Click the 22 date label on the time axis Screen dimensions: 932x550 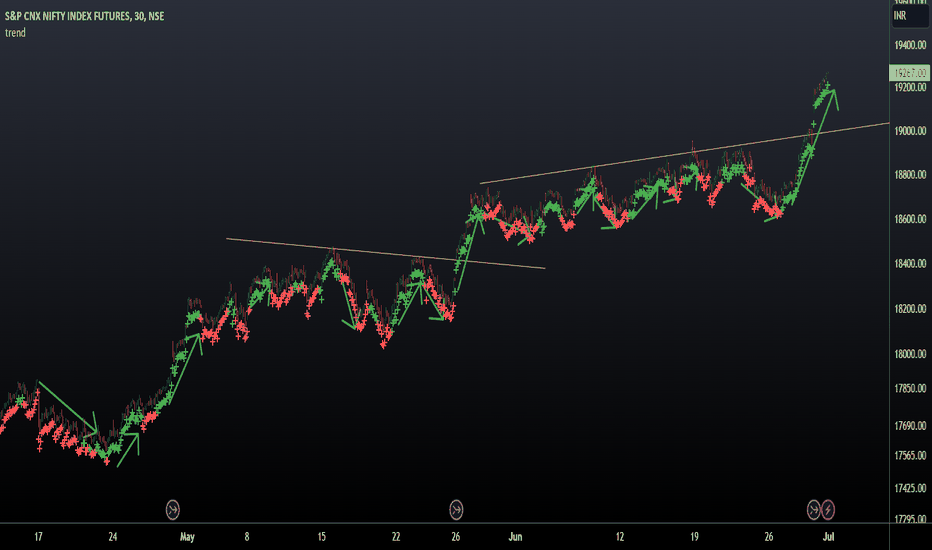pyautogui.click(x=396, y=537)
